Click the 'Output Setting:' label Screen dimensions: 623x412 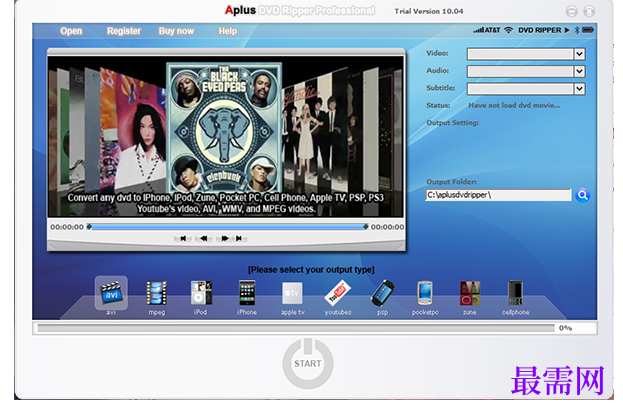pos(453,123)
